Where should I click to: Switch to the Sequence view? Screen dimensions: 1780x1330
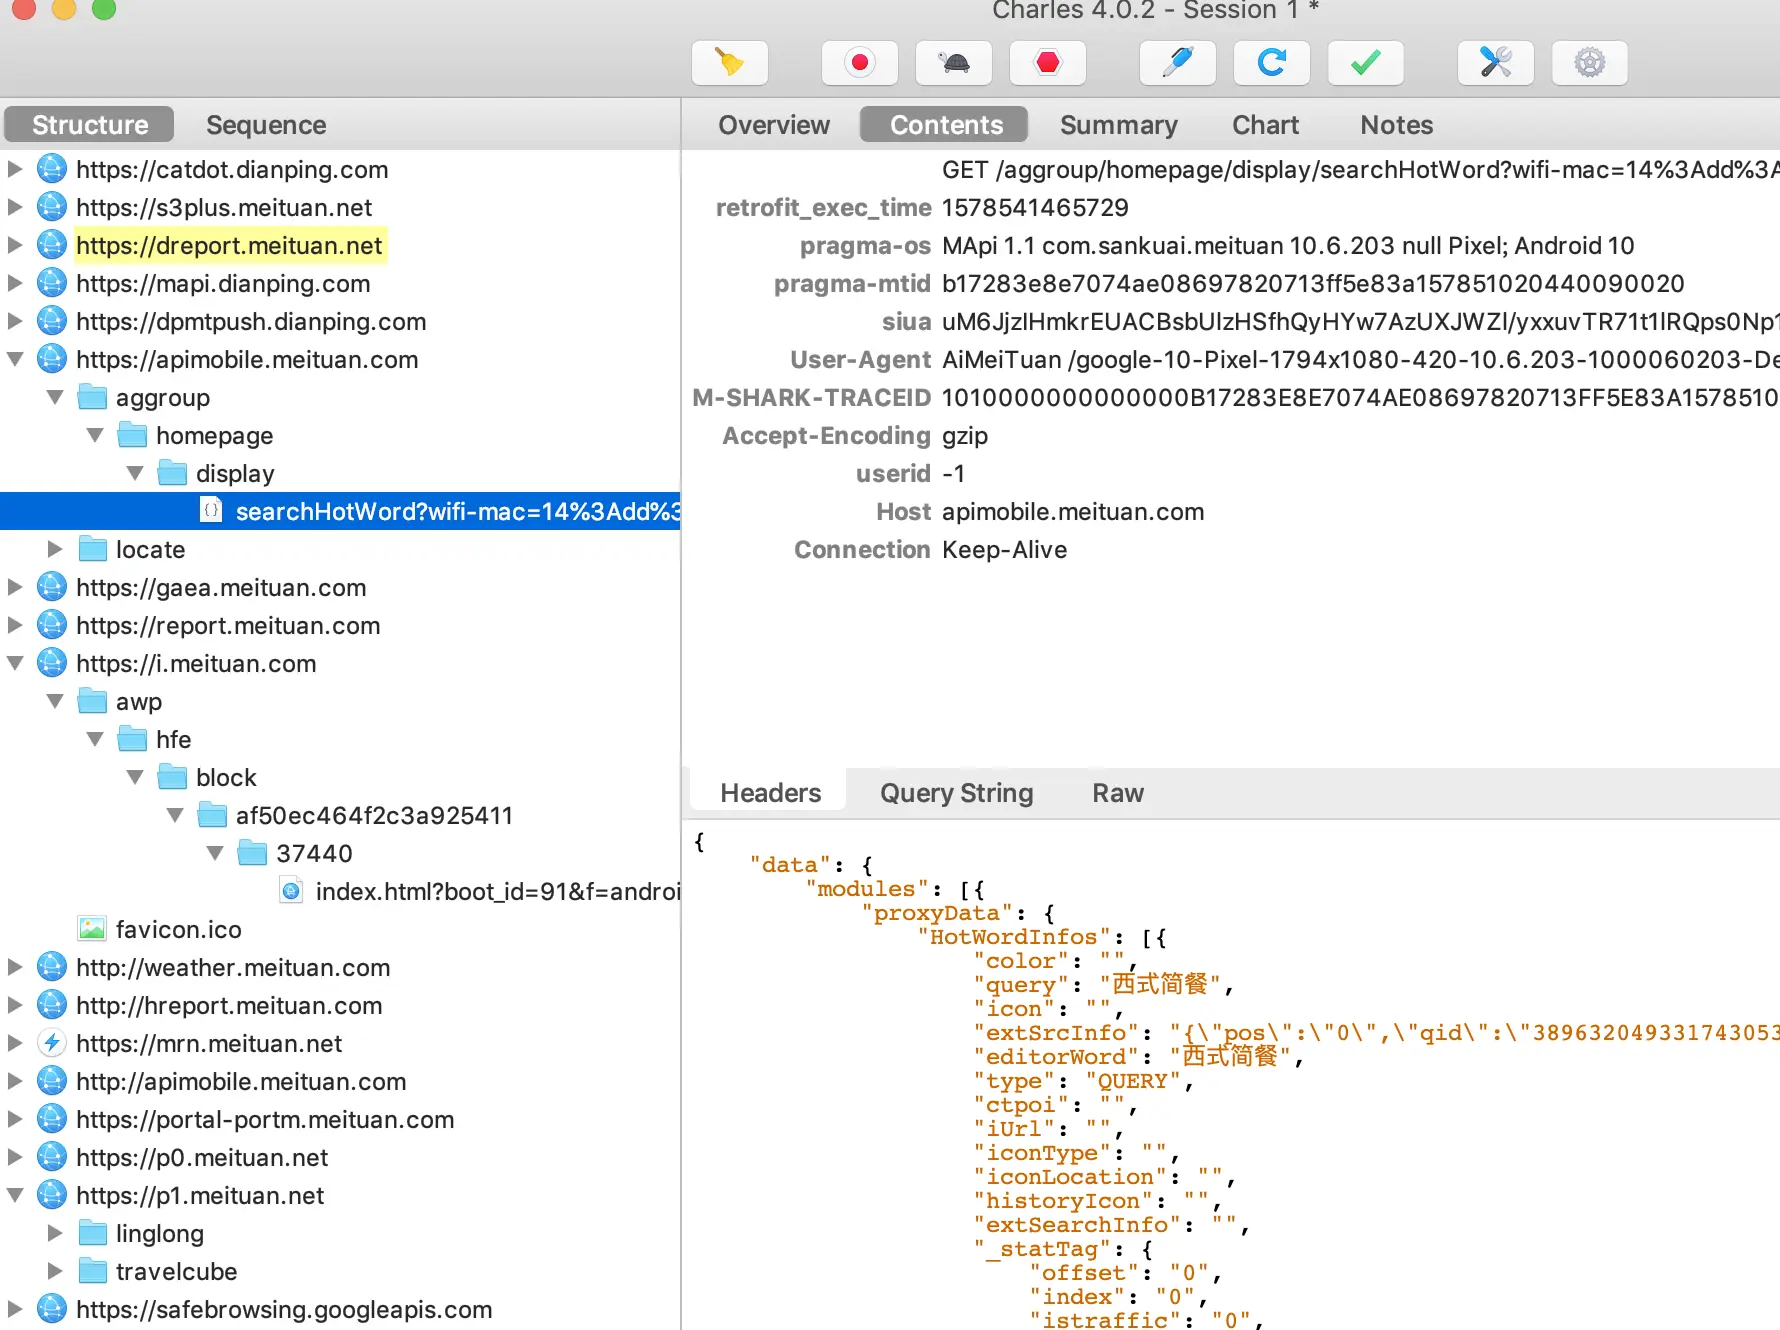click(x=266, y=125)
